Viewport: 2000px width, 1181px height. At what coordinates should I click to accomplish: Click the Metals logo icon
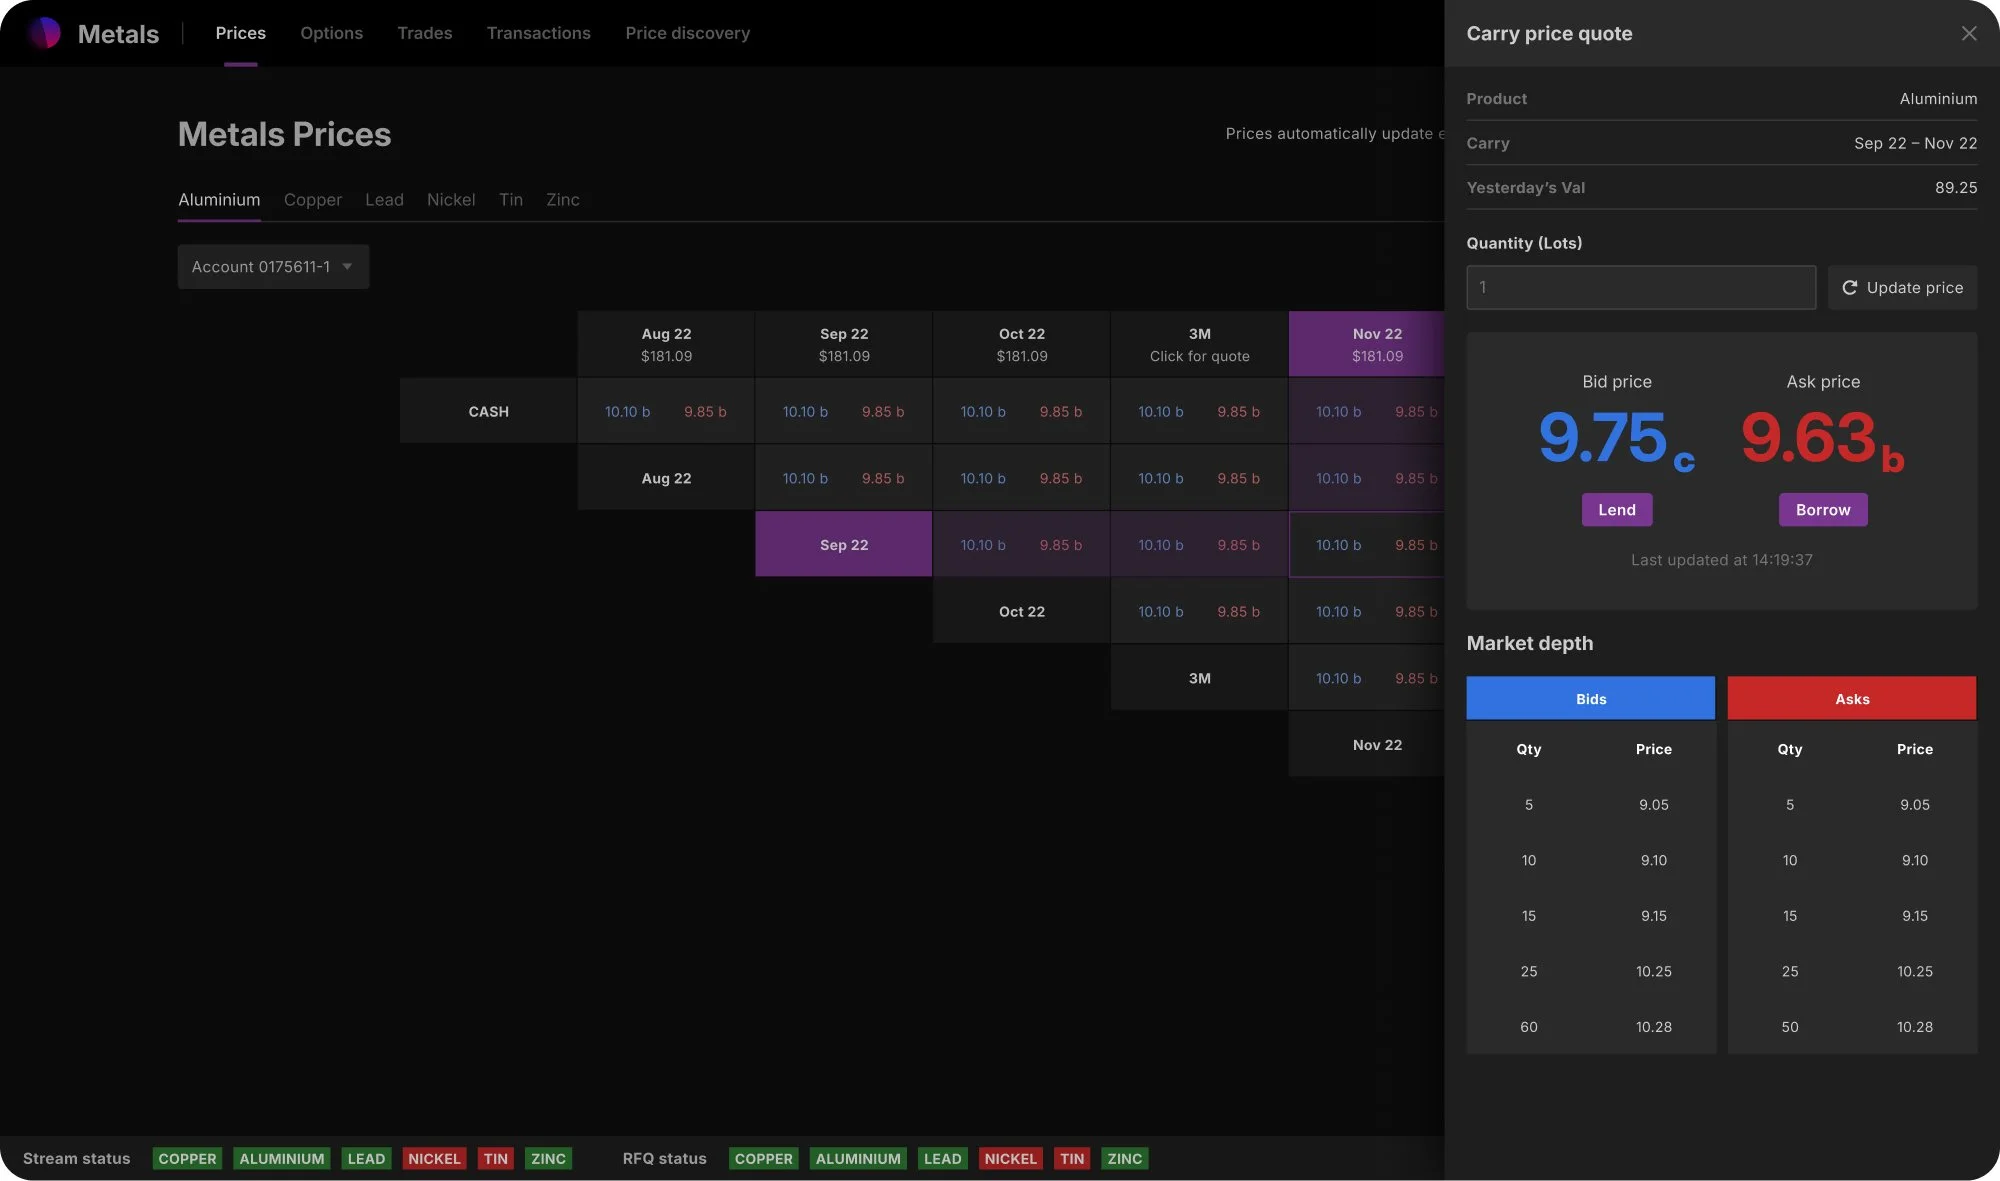[x=44, y=33]
